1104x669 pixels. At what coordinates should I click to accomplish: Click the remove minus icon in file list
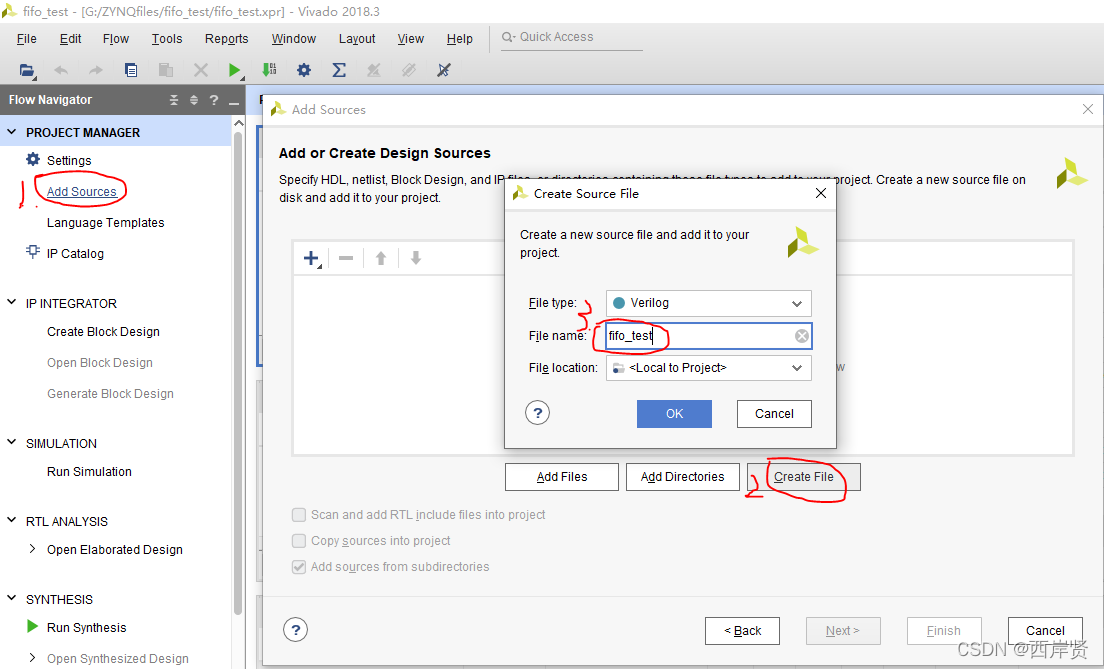[346, 258]
